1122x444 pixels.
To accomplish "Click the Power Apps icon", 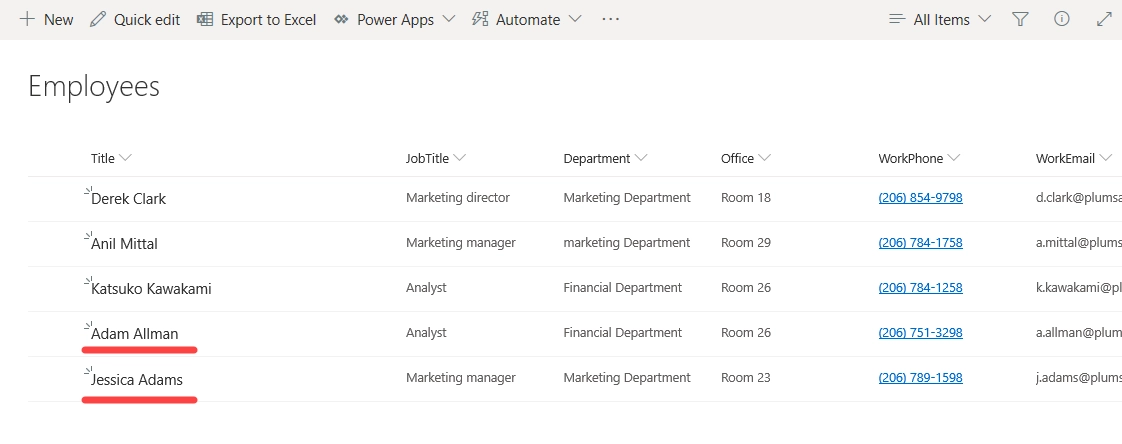I will pyautogui.click(x=341, y=19).
